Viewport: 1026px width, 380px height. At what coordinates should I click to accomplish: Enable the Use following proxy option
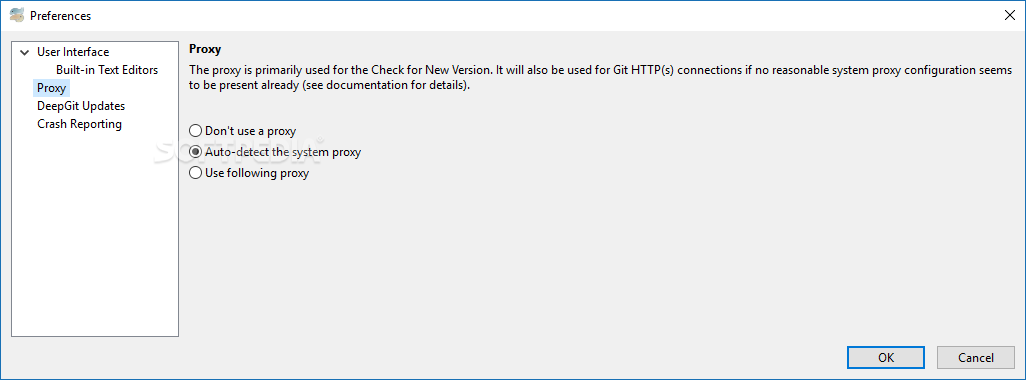(x=195, y=173)
